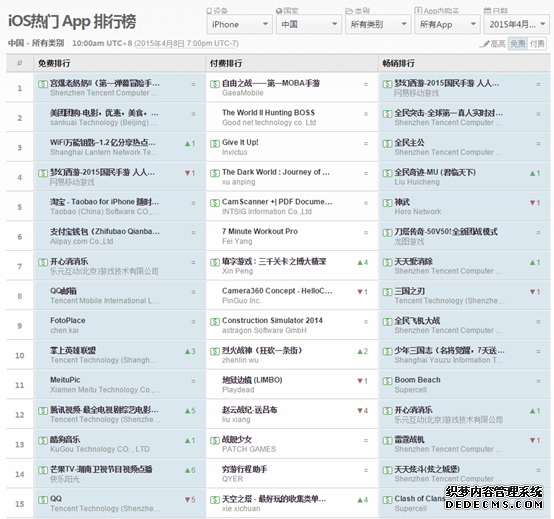Click in-app purchase icon beside Boom Beach
Image resolution: width=554 pixels, height=519 pixels.
[x=388, y=381]
